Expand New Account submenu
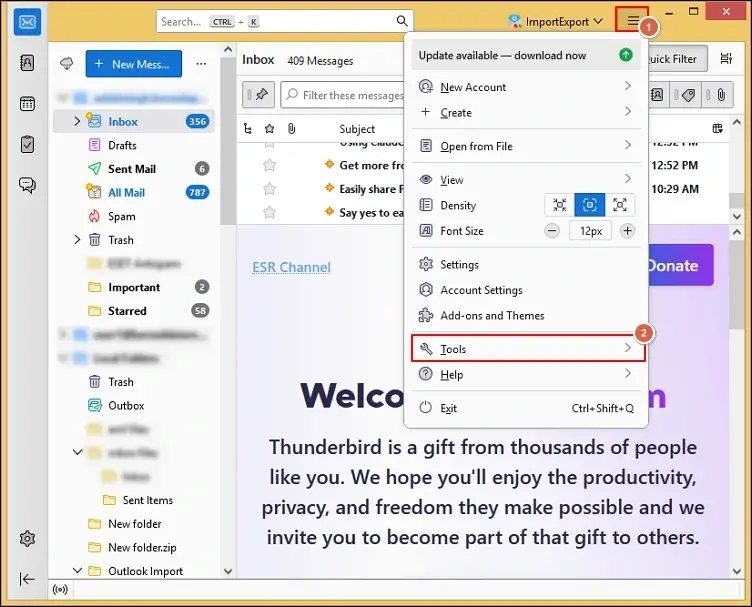 click(x=526, y=87)
